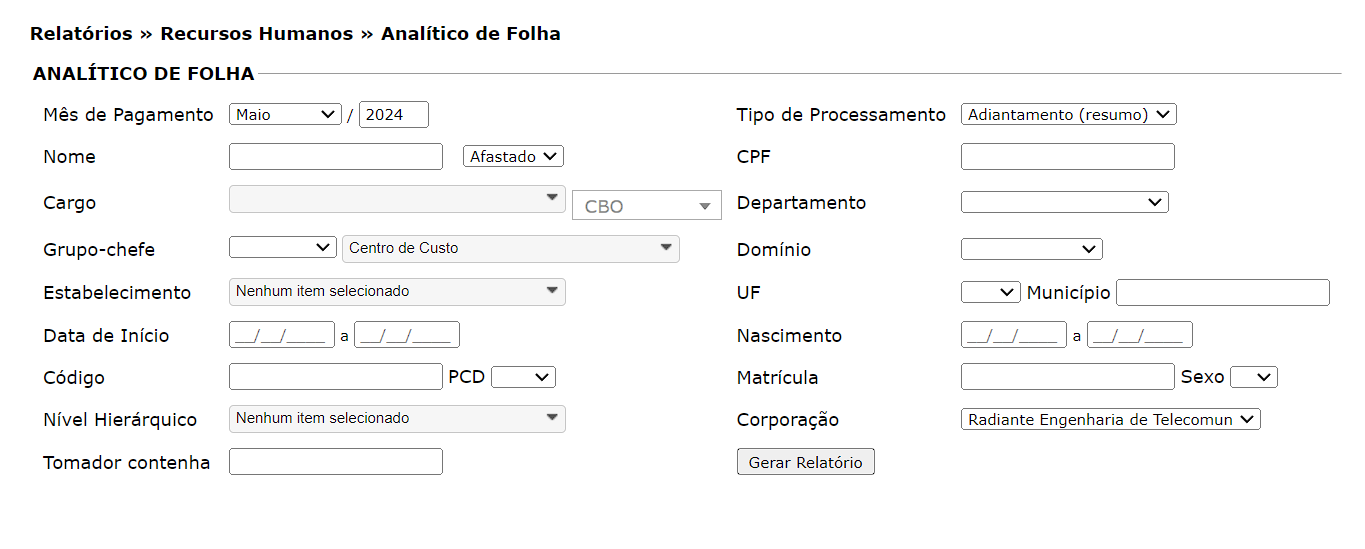
Task: Open the Tipo de Processamento dropdown
Action: click(1068, 115)
